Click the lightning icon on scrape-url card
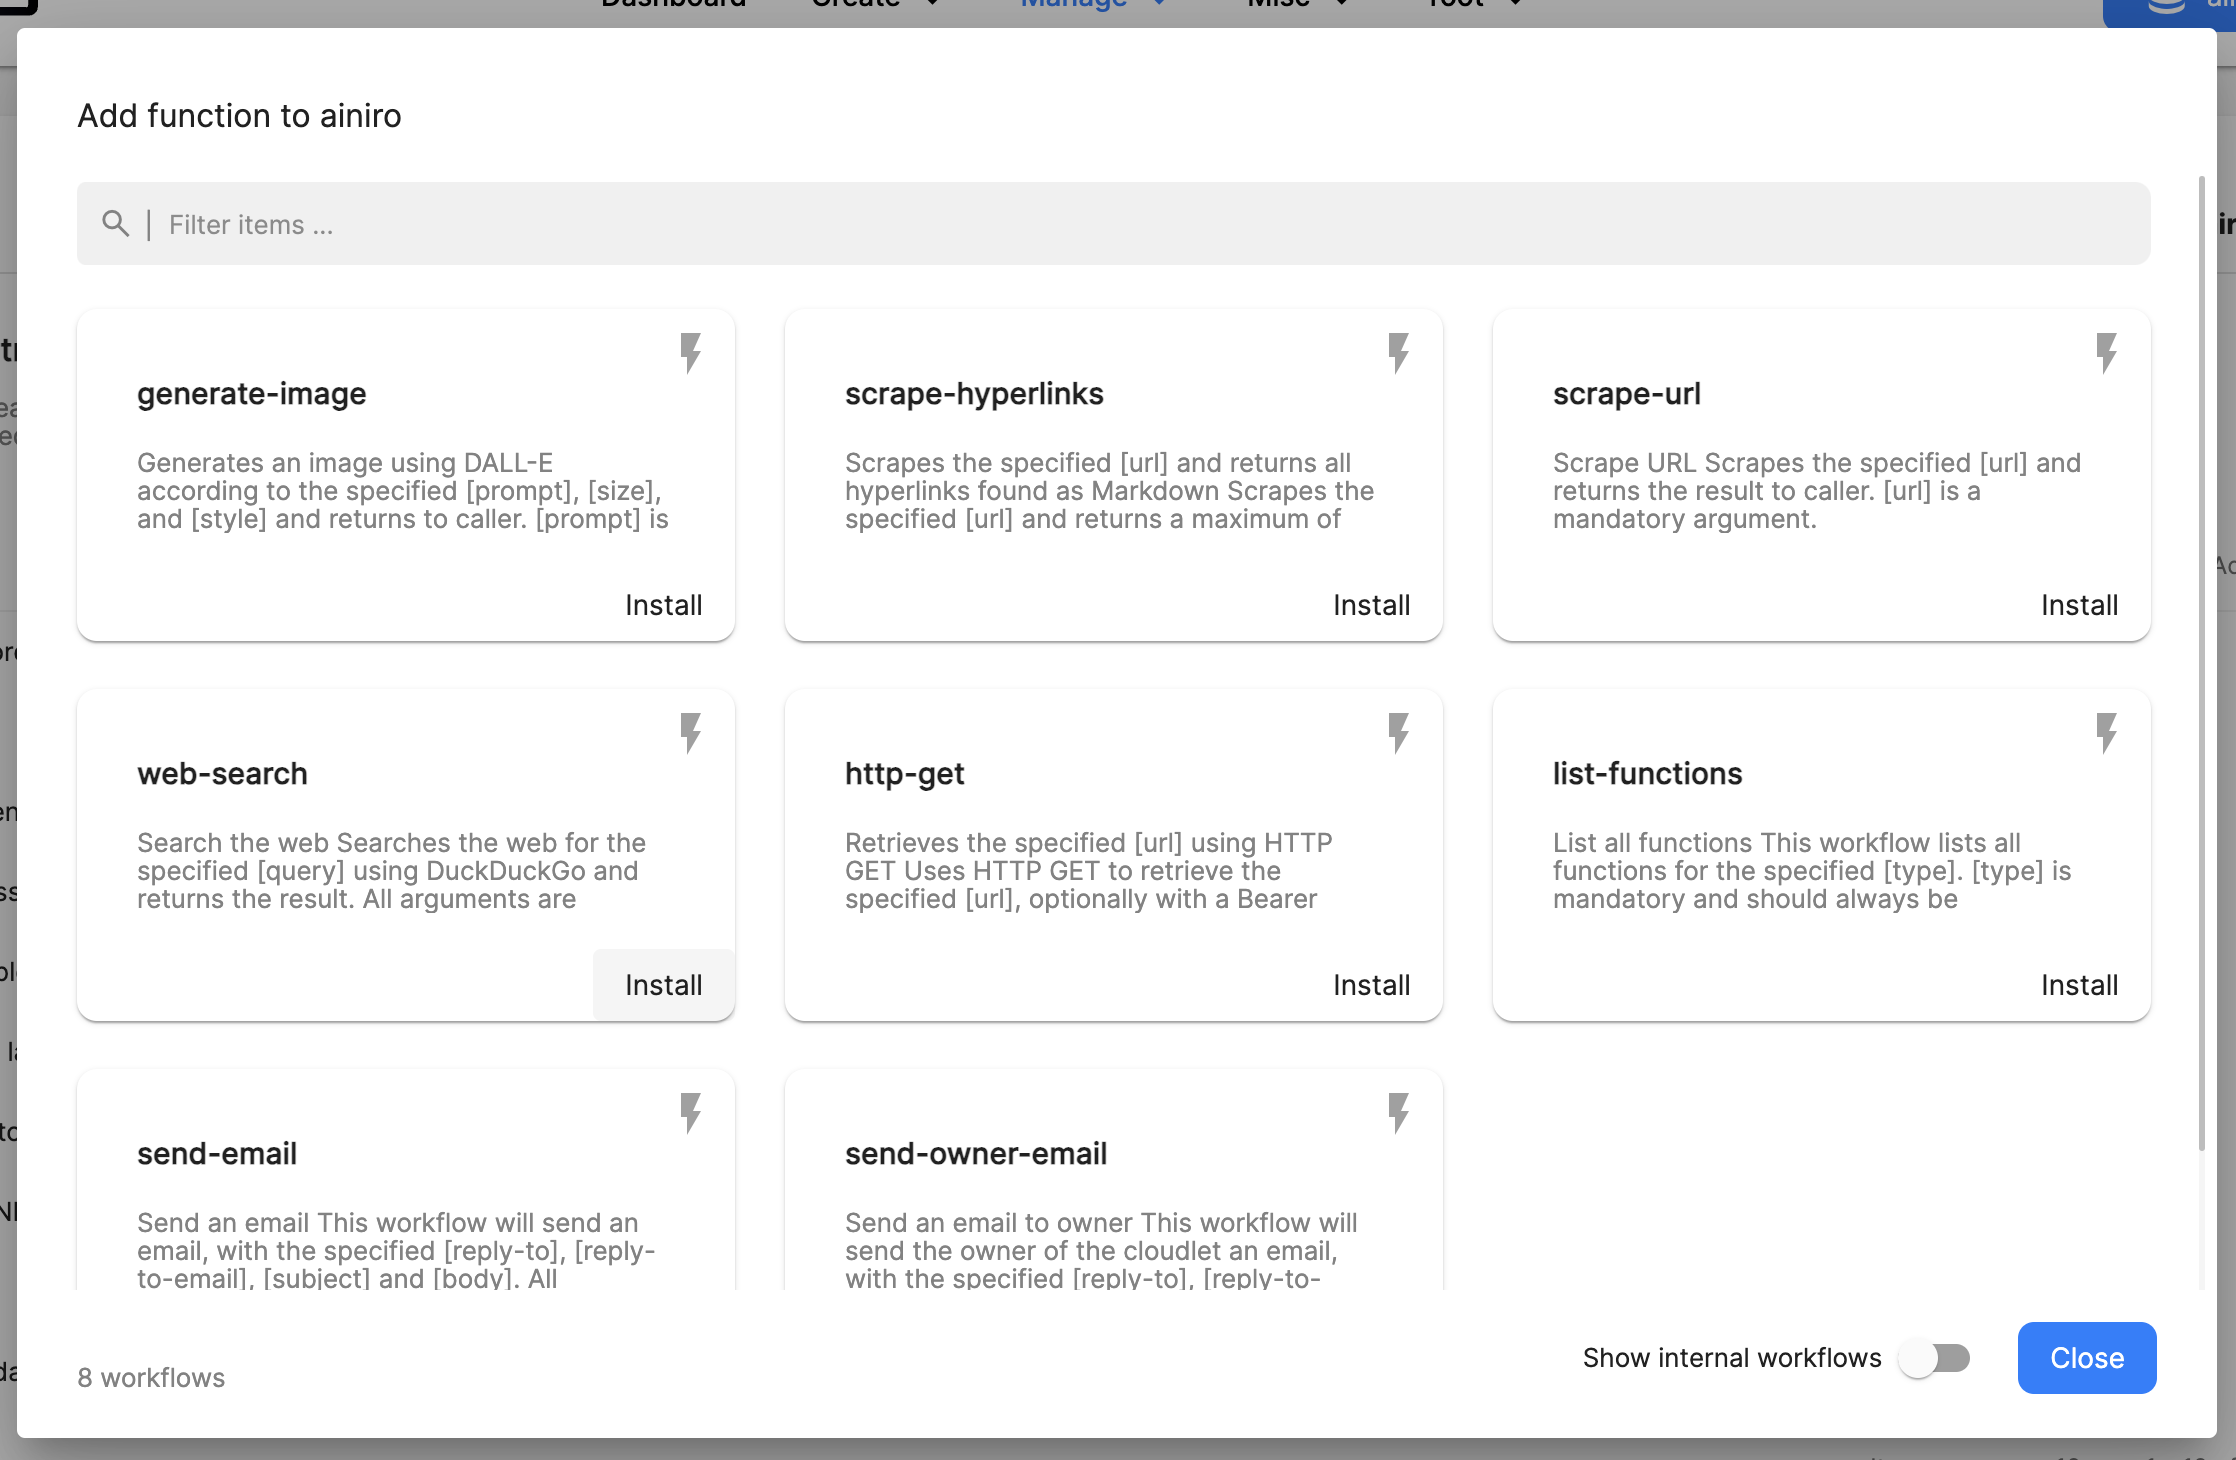 pyautogui.click(x=2107, y=352)
